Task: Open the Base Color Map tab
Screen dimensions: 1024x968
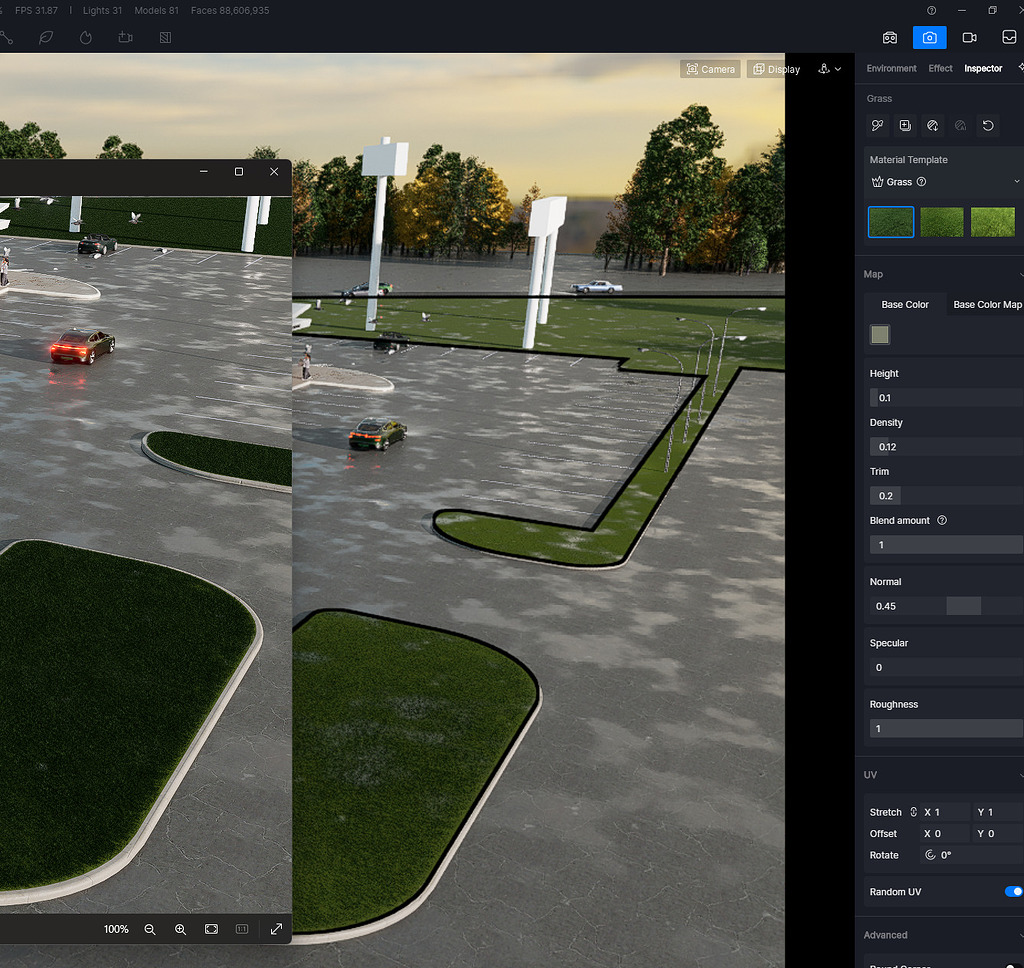Action: [x=986, y=304]
